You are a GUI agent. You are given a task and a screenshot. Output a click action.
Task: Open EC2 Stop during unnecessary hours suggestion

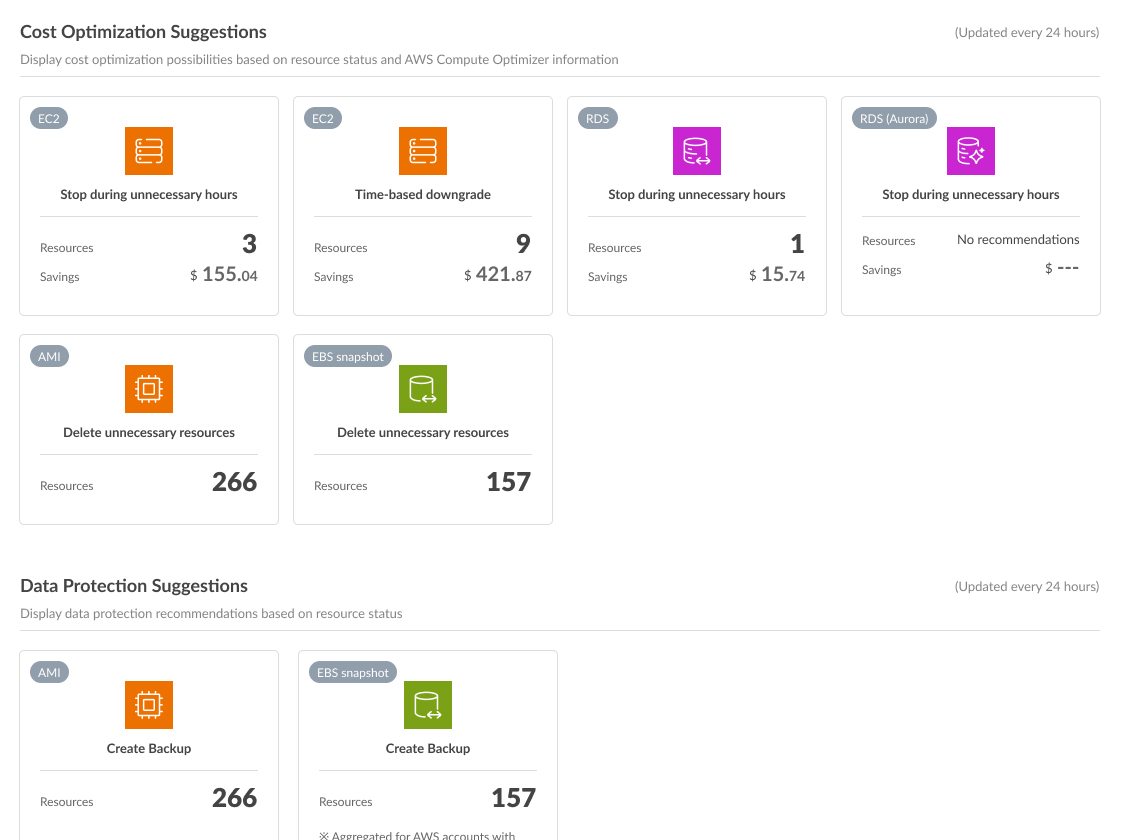coord(149,195)
